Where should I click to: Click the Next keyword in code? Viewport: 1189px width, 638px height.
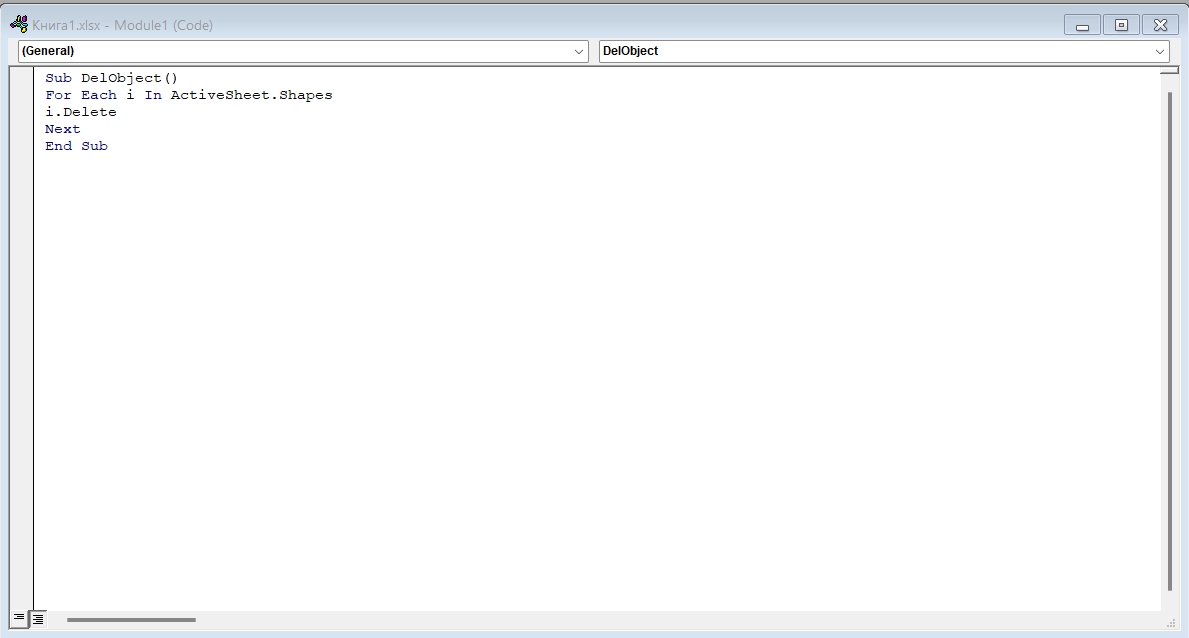pos(63,129)
